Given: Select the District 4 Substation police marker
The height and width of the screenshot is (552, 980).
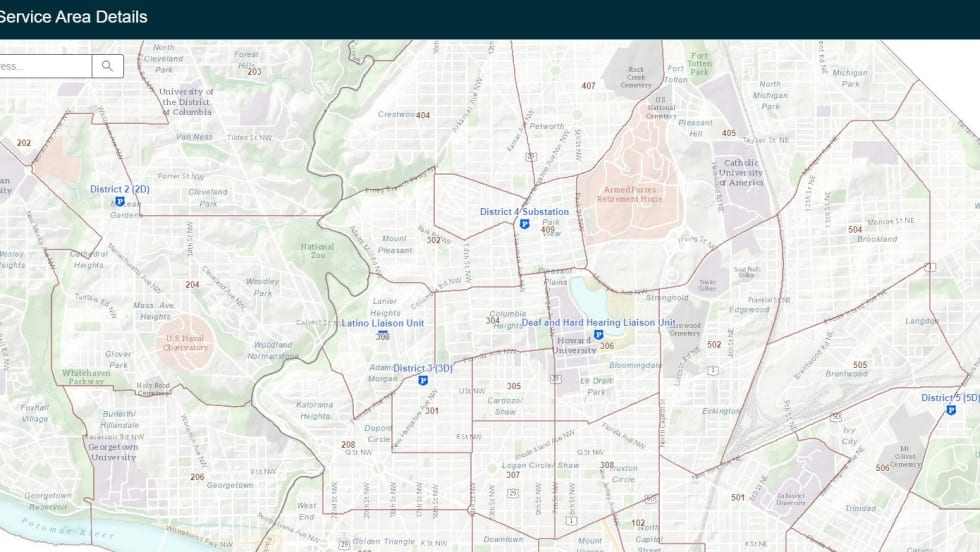Looking at the screenshot, I should [524, 224].
